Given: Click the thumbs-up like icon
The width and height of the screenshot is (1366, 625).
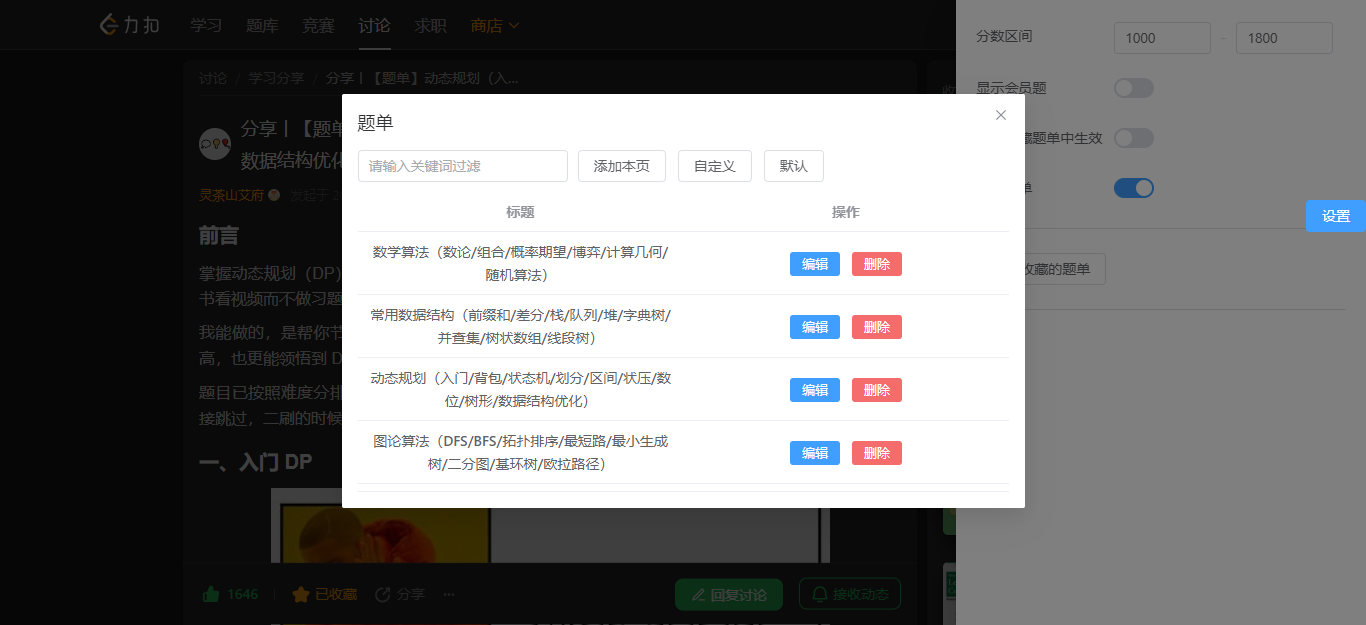Looking at the screenshot, I should tap(211, 594).
